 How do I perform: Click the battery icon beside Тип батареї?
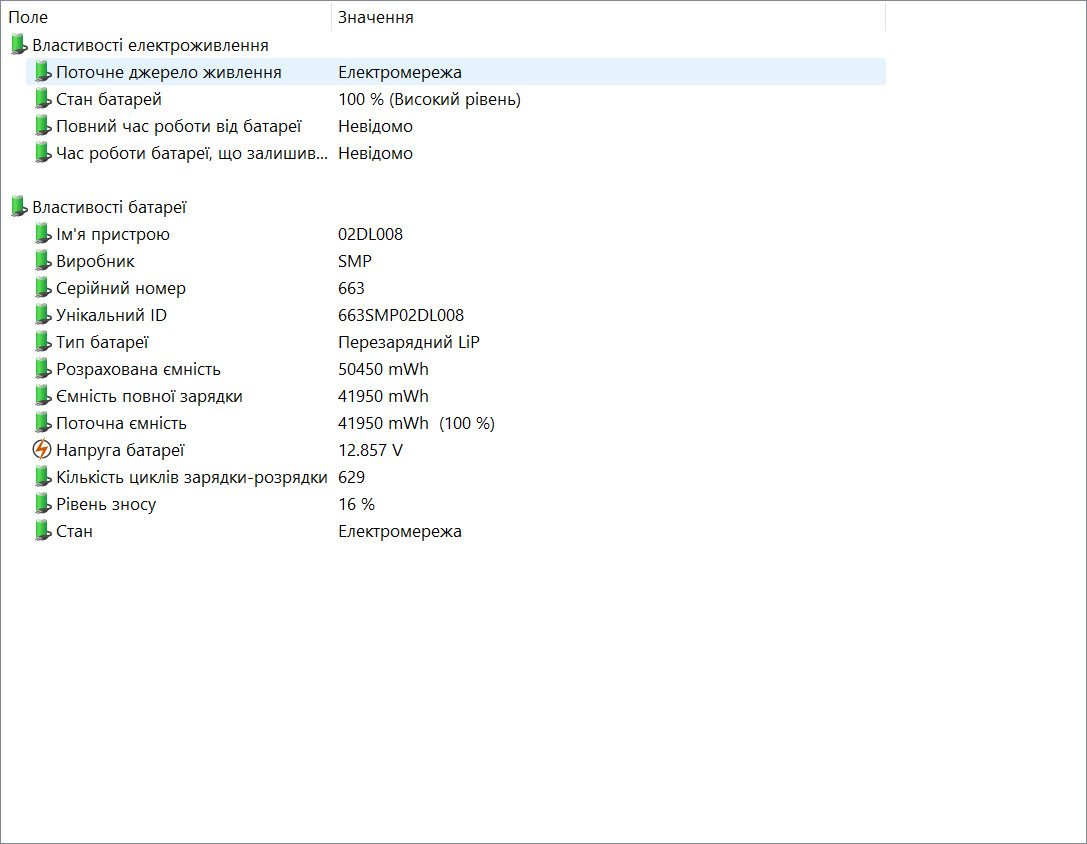point(43,343)
